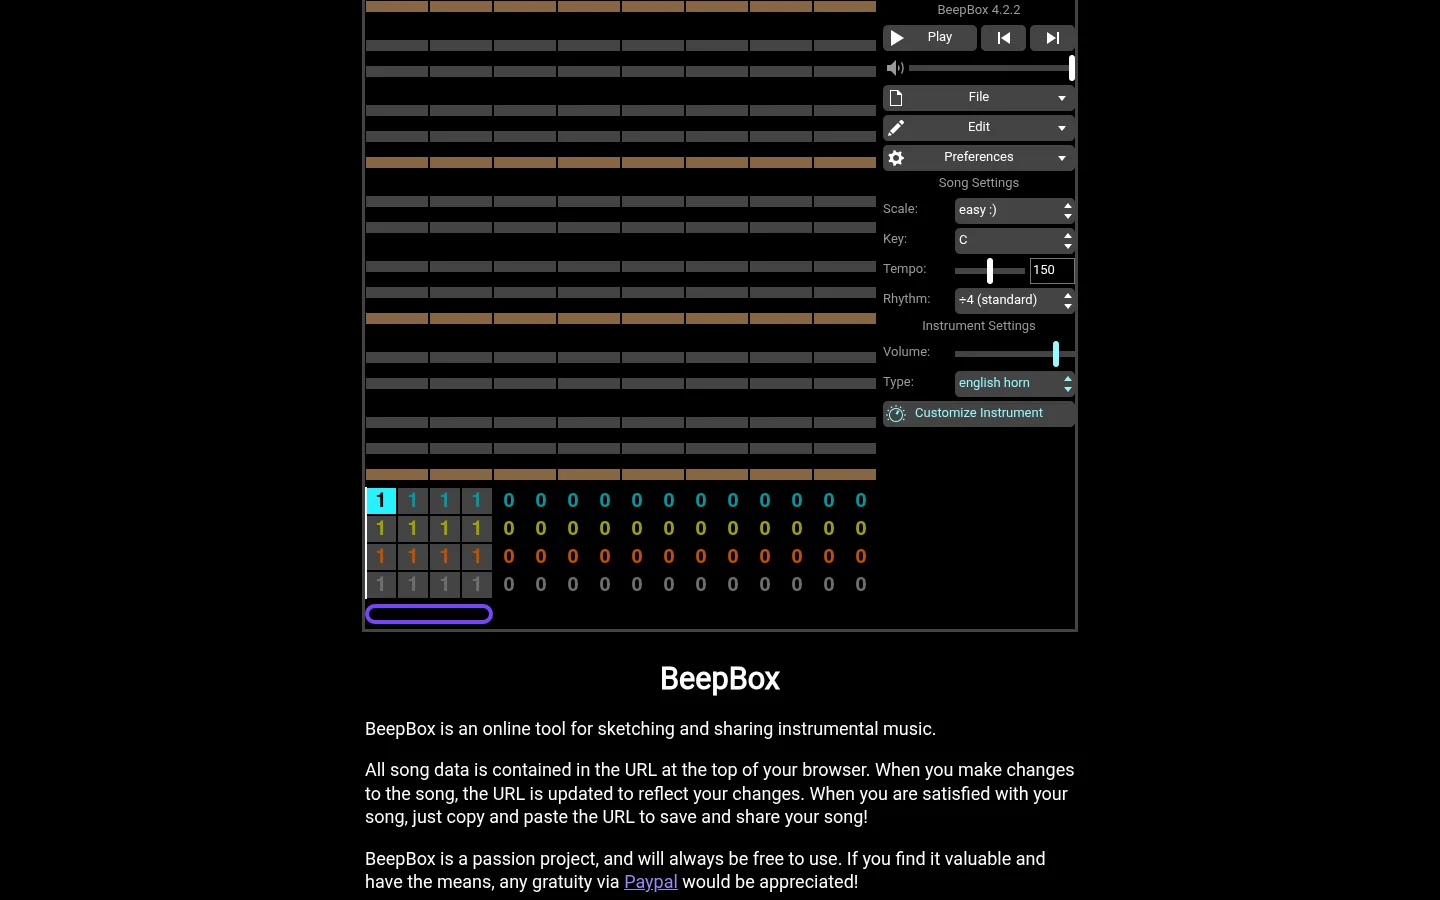Viewport: 1440px width, 900px height.
Task: Click the pencil icon beside Edit
Action: pyautogui.click(x=896, y=128)
